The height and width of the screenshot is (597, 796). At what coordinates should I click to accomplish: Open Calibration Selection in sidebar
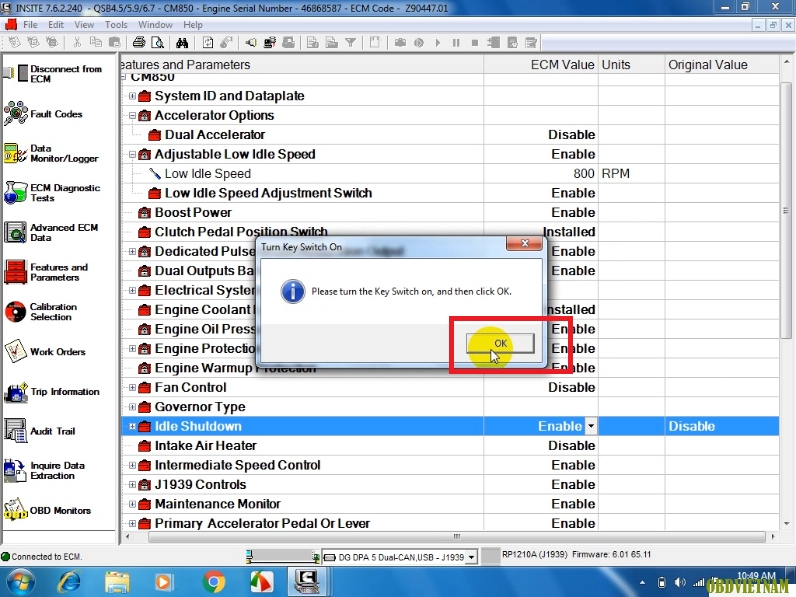point(16,312)
